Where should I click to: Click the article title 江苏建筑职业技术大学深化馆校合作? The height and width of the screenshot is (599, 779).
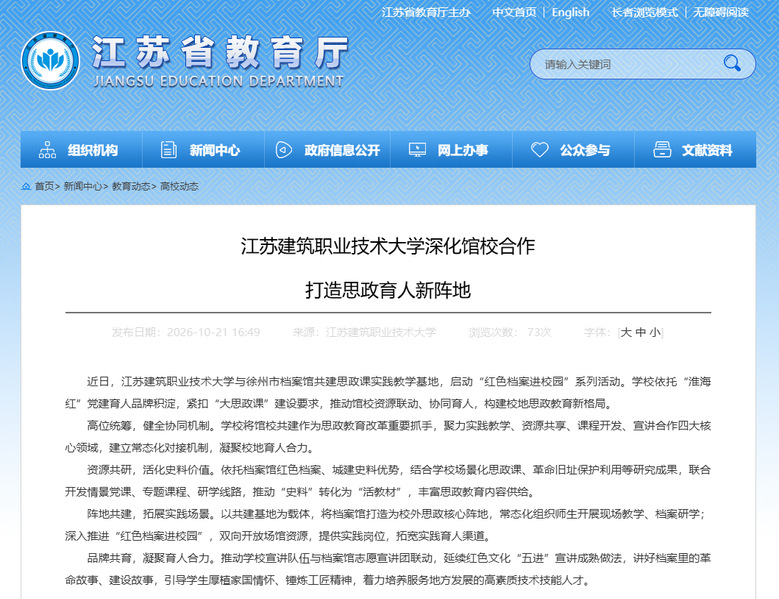(388, 246)
